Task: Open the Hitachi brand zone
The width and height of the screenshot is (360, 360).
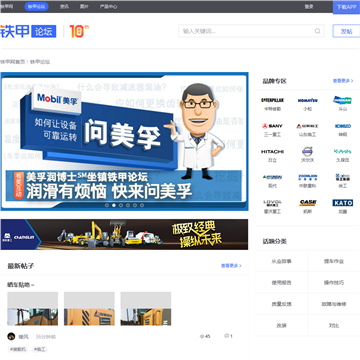Action: (x=273, y=155)
